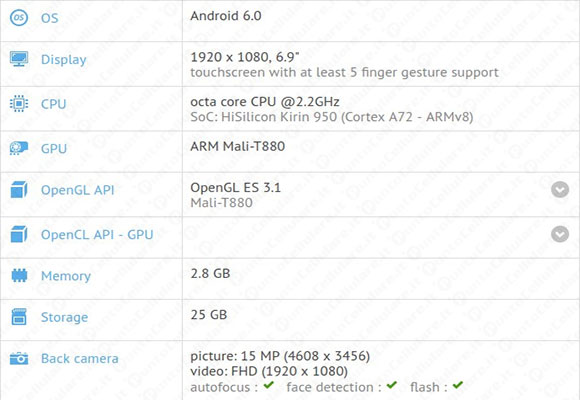The image size is (580, 400).
Task: Click the Display monitor icon
Action: pos(19,59)
